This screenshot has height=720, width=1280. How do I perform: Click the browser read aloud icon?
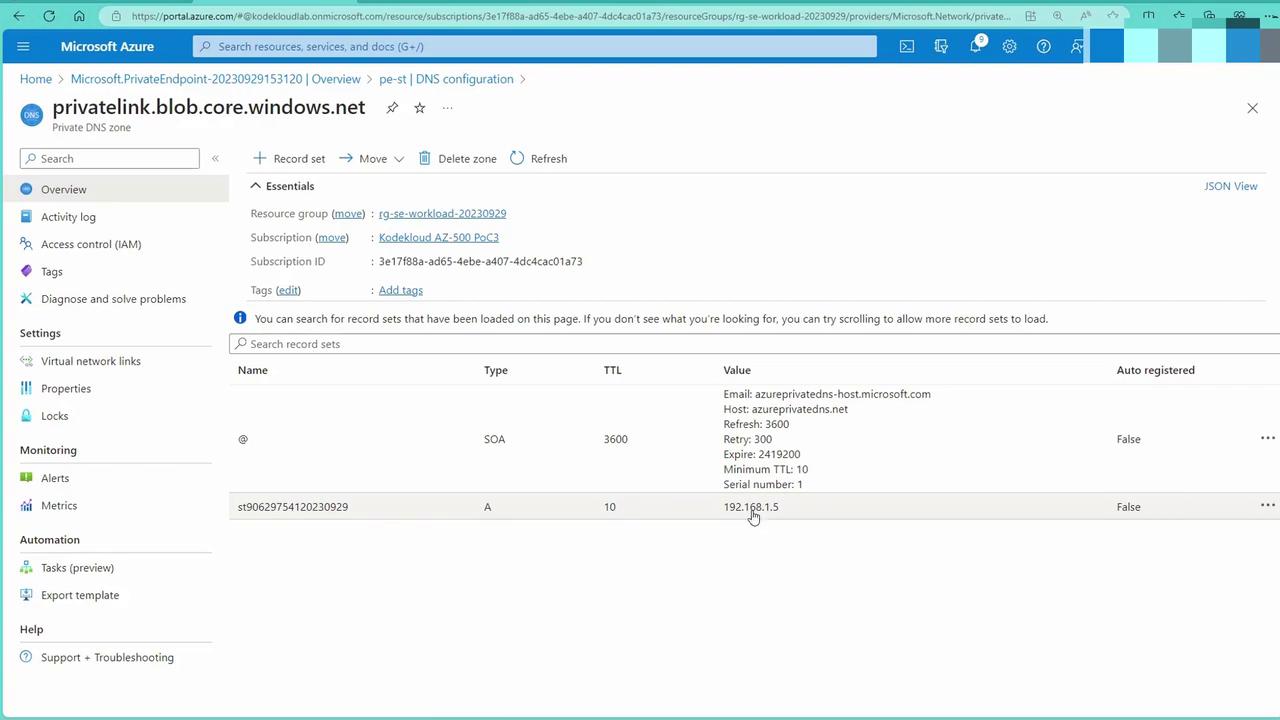1086,16
